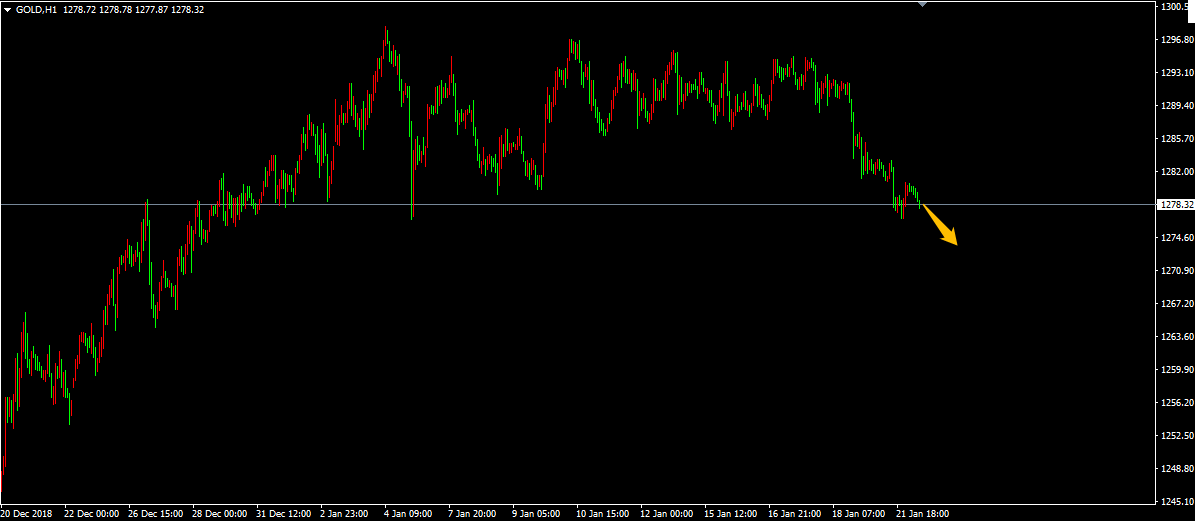
Task: Click the high price value 1278.78
Action: click(115, 10)
